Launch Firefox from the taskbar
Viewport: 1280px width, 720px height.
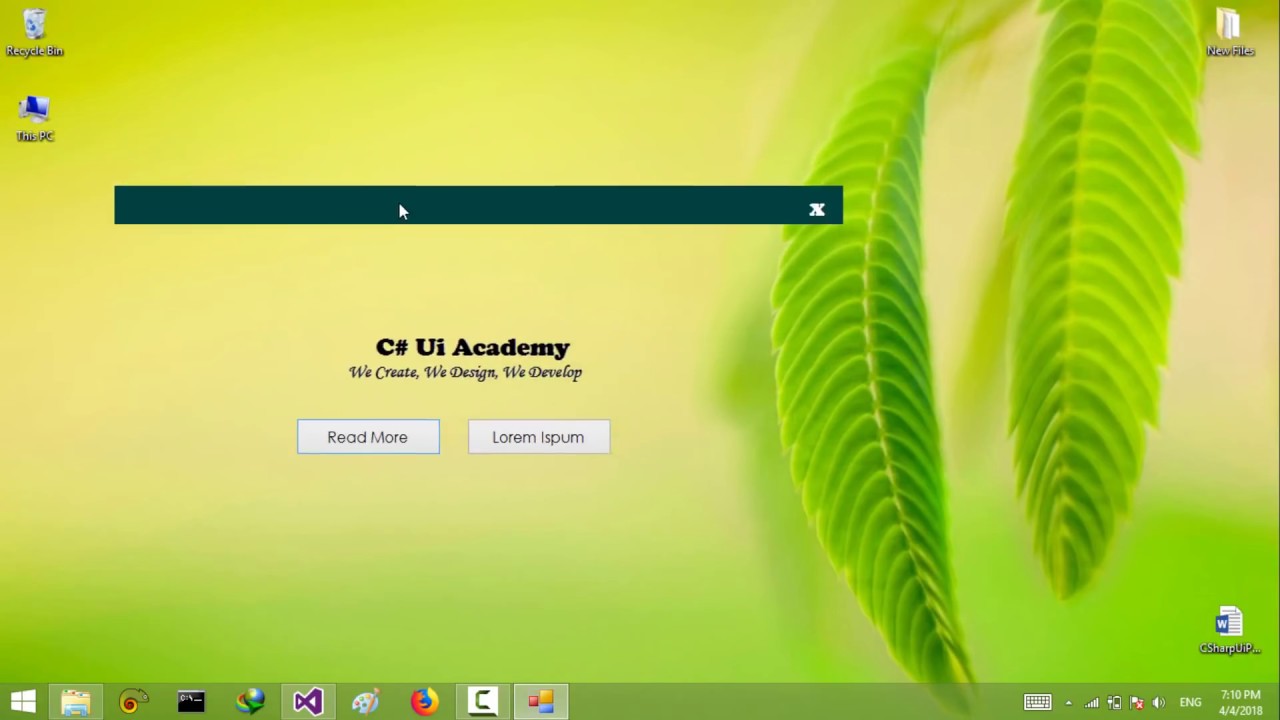pos(424,702)
